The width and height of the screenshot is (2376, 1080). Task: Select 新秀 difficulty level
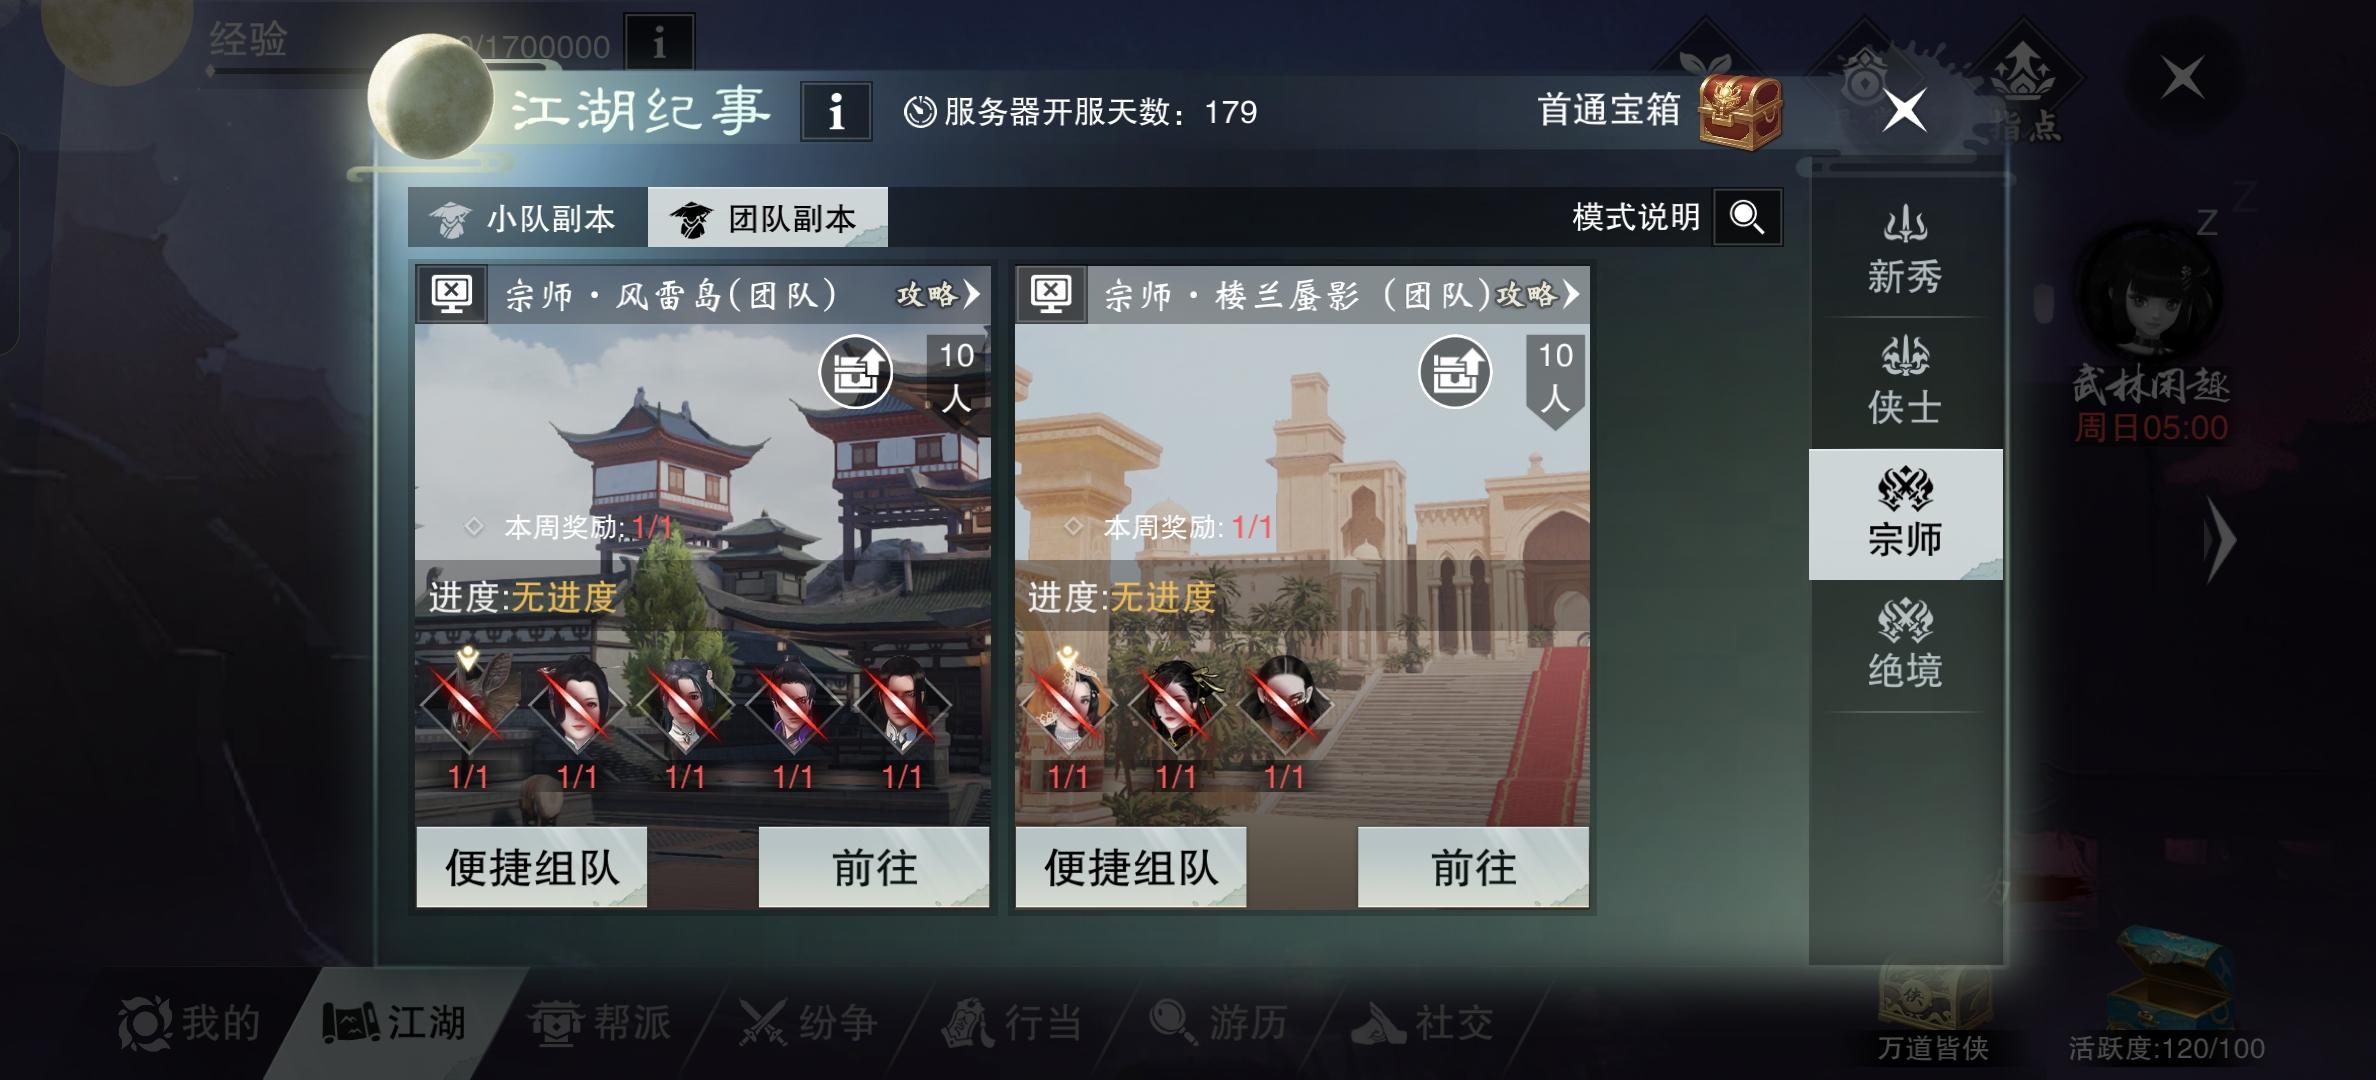1905,252
